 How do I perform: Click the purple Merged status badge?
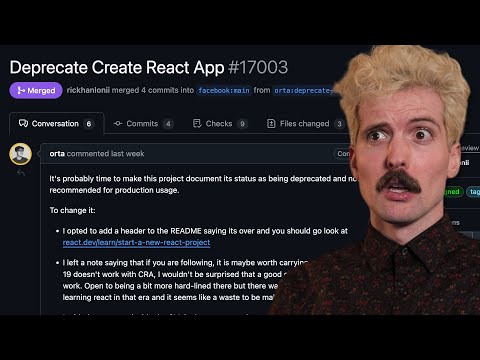tap(36, 90)
